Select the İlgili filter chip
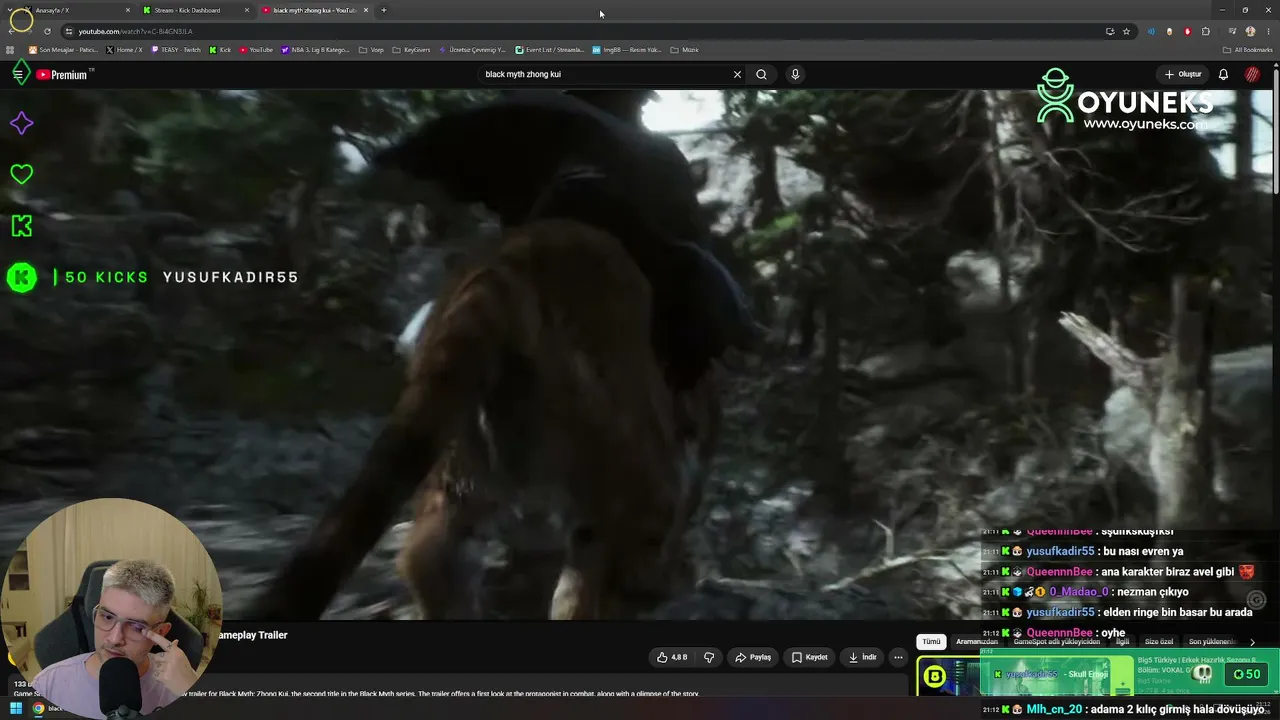Image resolution: width=1280 pixels, height=720 pixels. (x=1123, y=642)
